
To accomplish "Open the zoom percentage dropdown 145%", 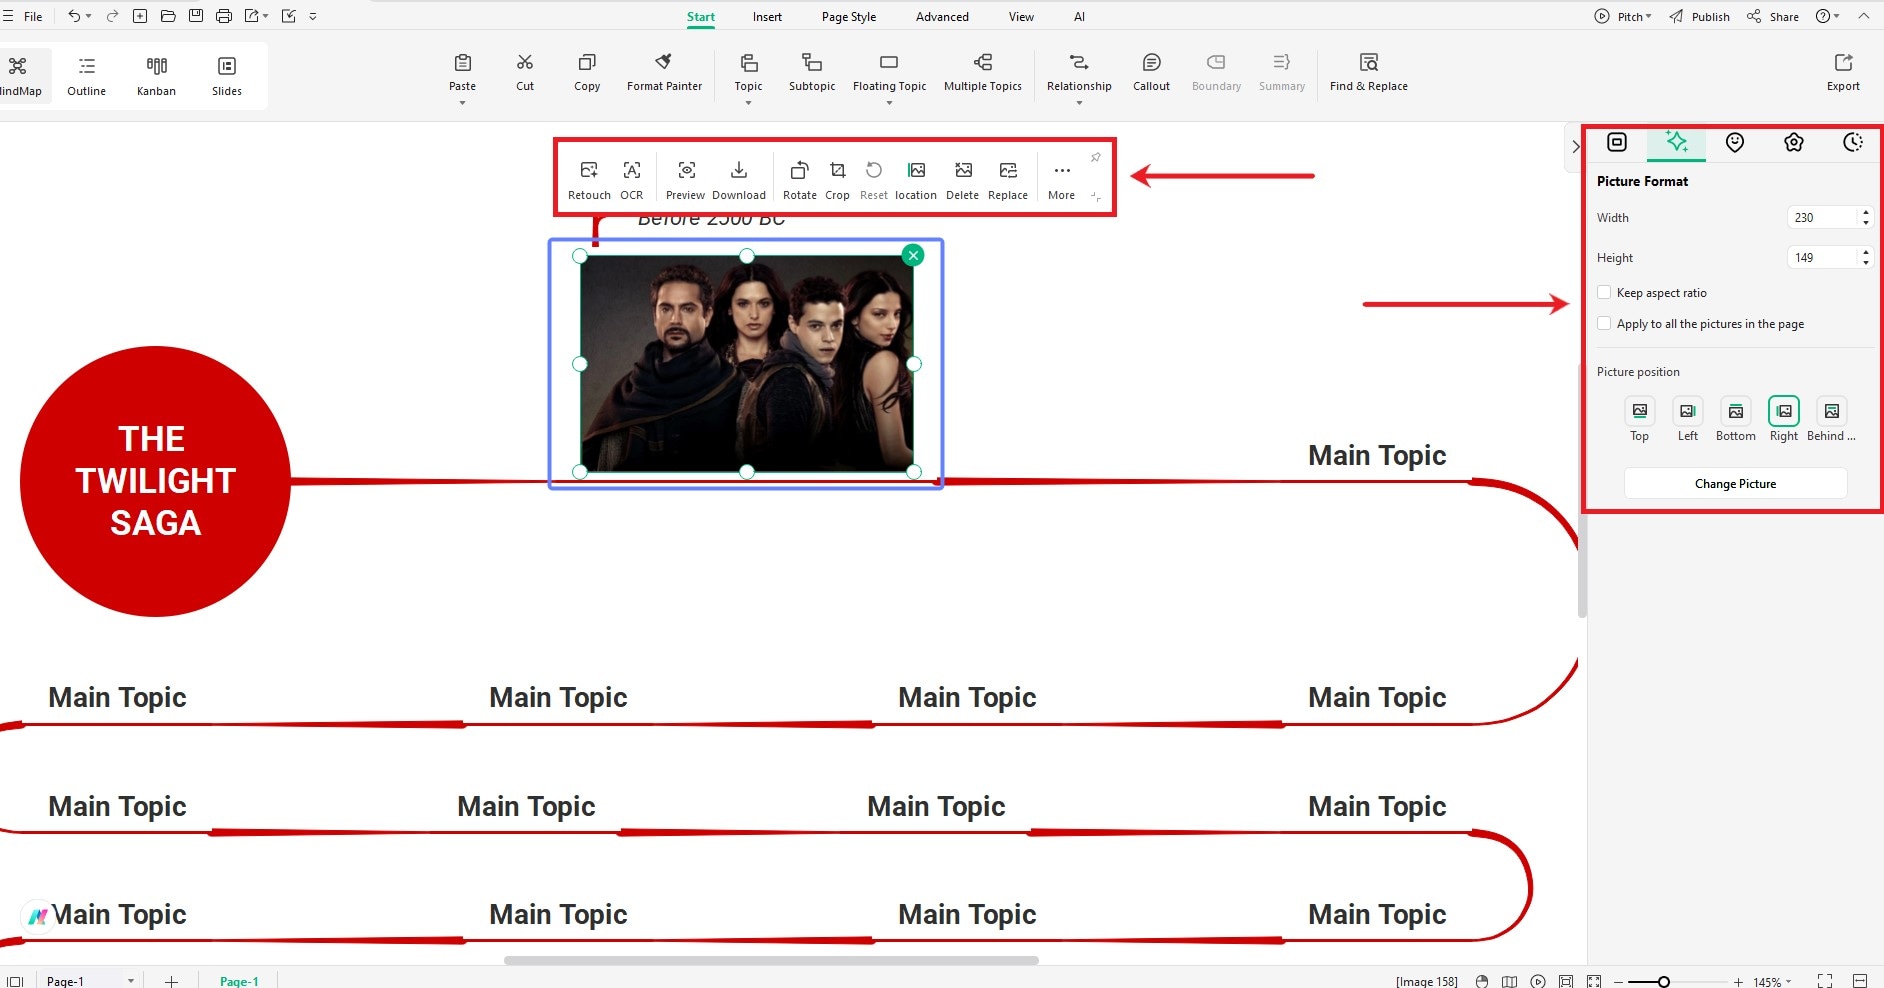I will [x=1773, y=982].
